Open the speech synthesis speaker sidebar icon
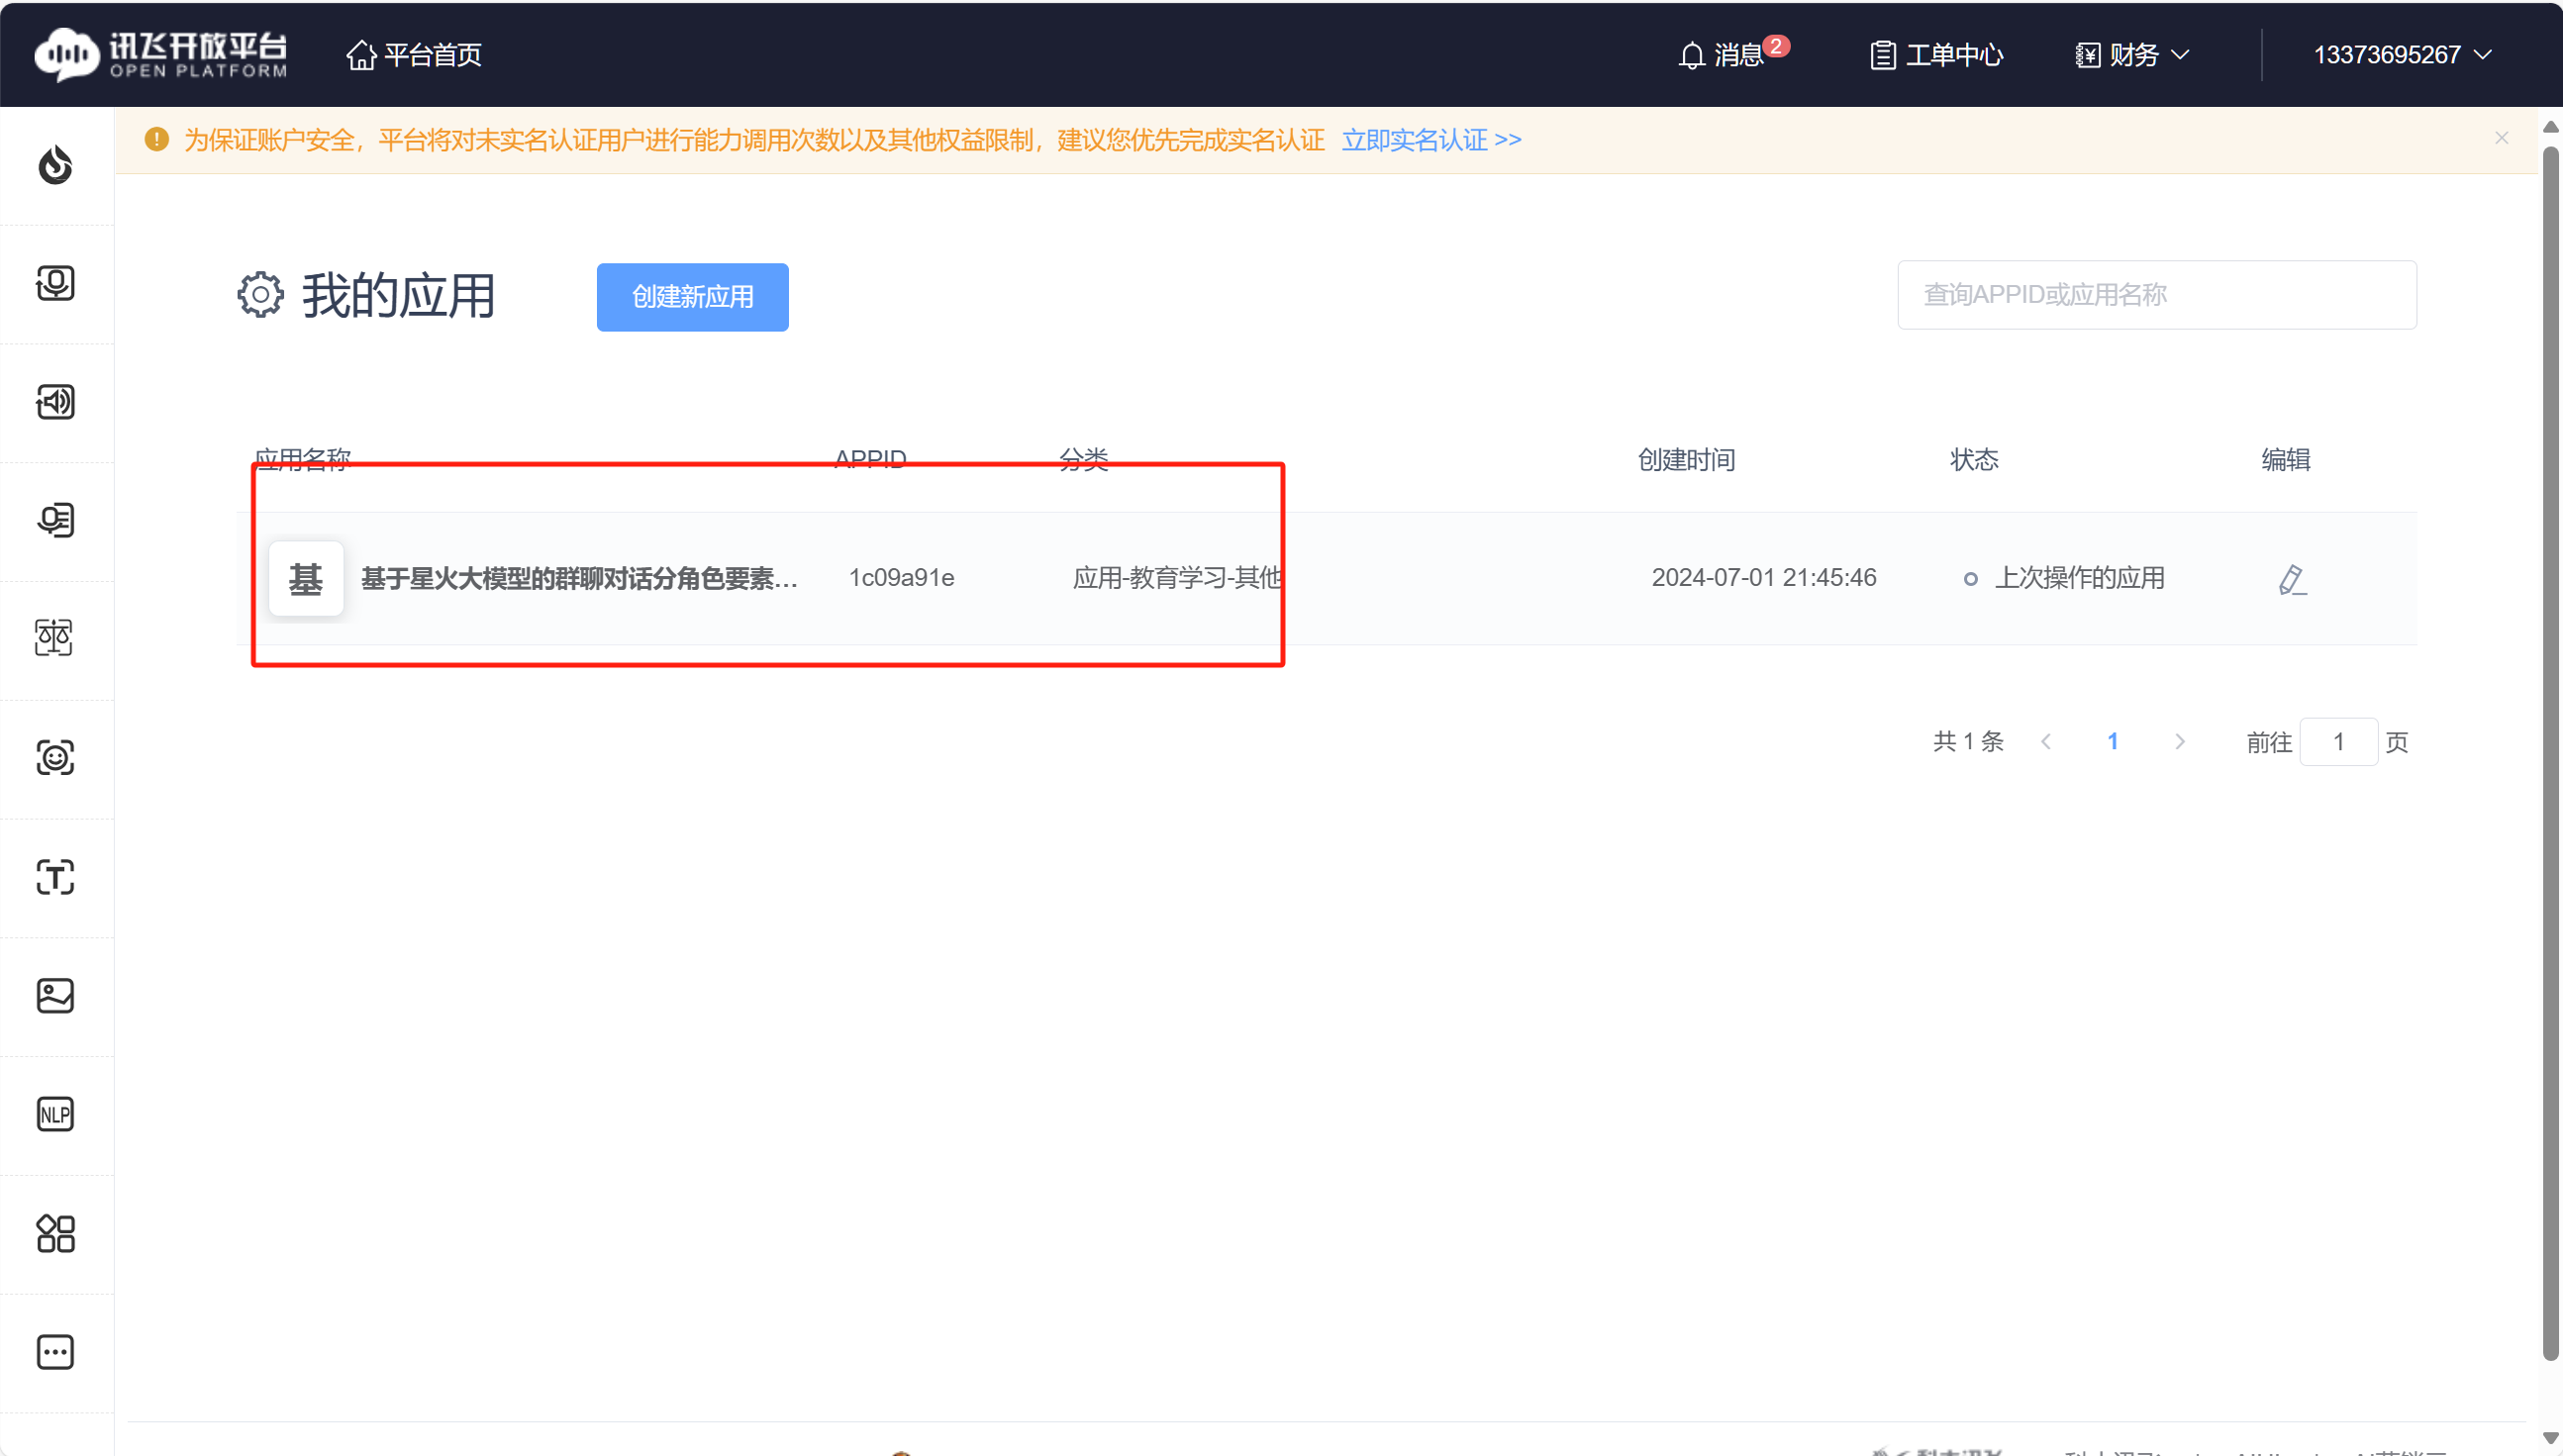The width and height of the screenshot is (2563, 1456). click(x=55, y=402)
